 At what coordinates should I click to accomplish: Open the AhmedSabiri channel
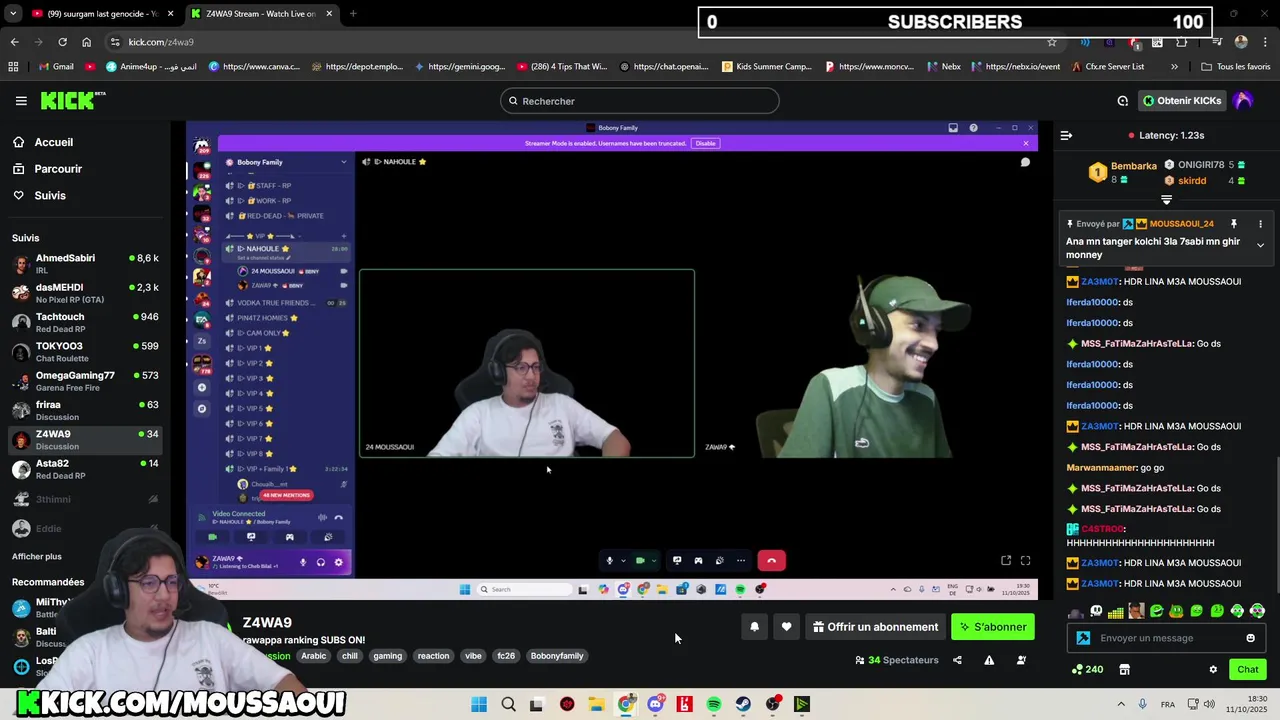pos(85,264)
